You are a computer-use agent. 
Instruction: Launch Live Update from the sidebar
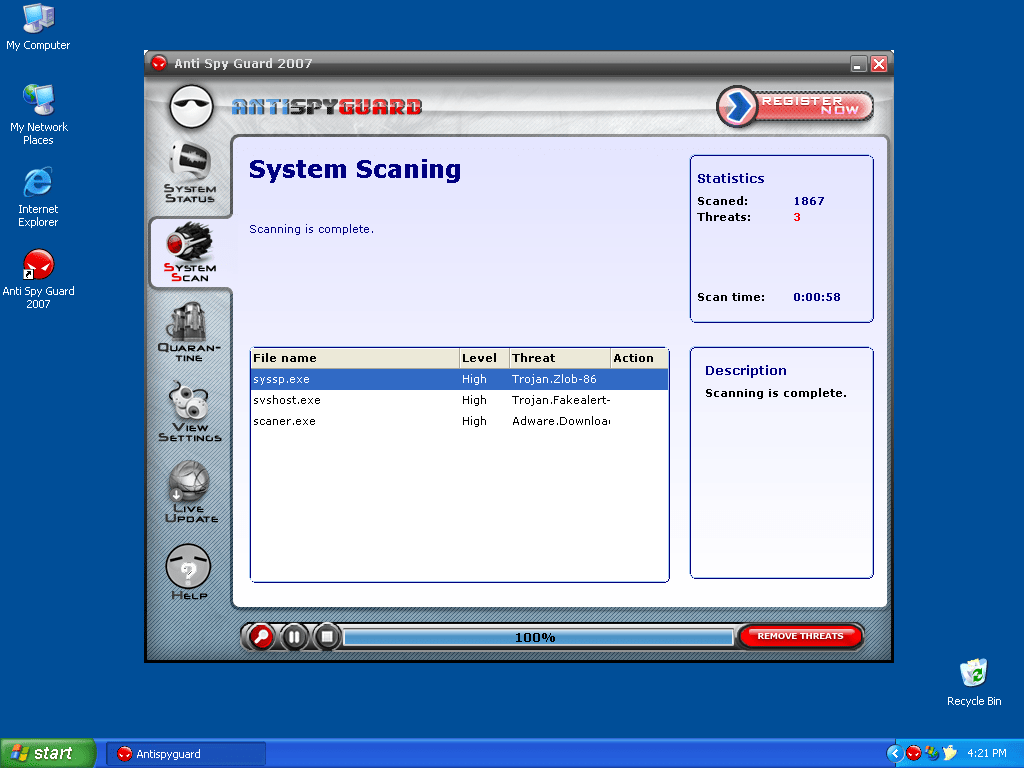click(189, 492)
